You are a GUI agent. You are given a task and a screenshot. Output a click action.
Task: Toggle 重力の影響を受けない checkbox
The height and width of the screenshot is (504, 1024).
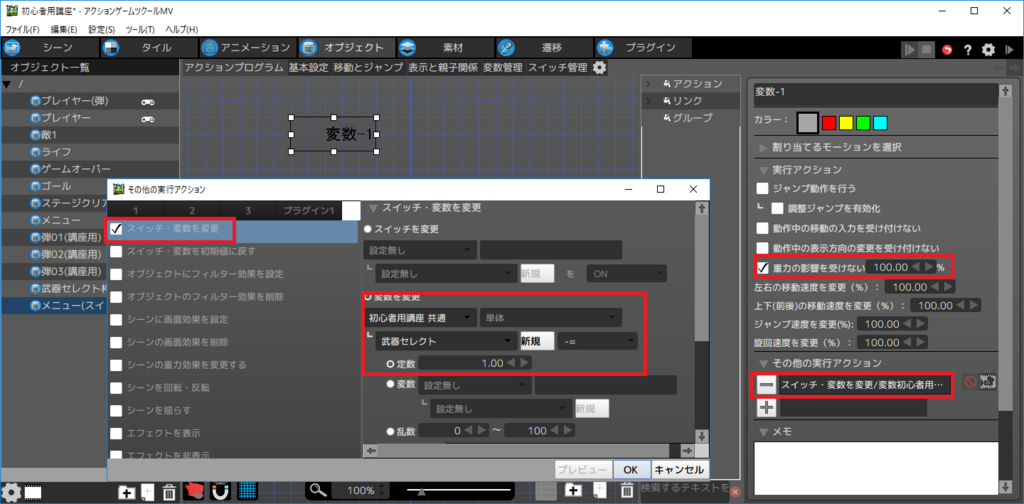click(762, 267)
